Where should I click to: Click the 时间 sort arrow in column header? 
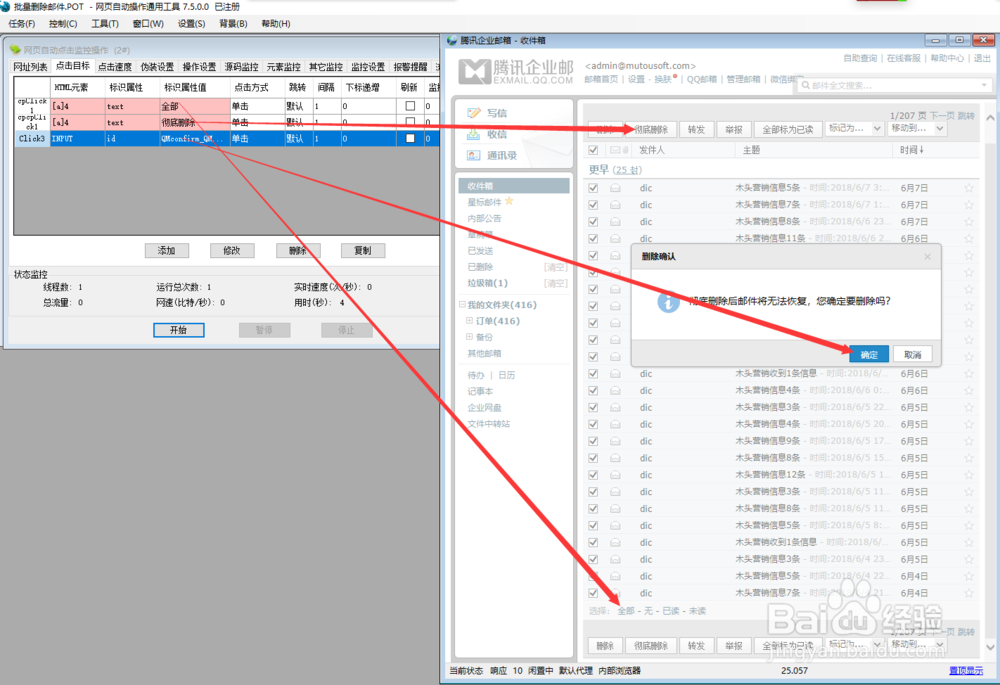[922, 150]
